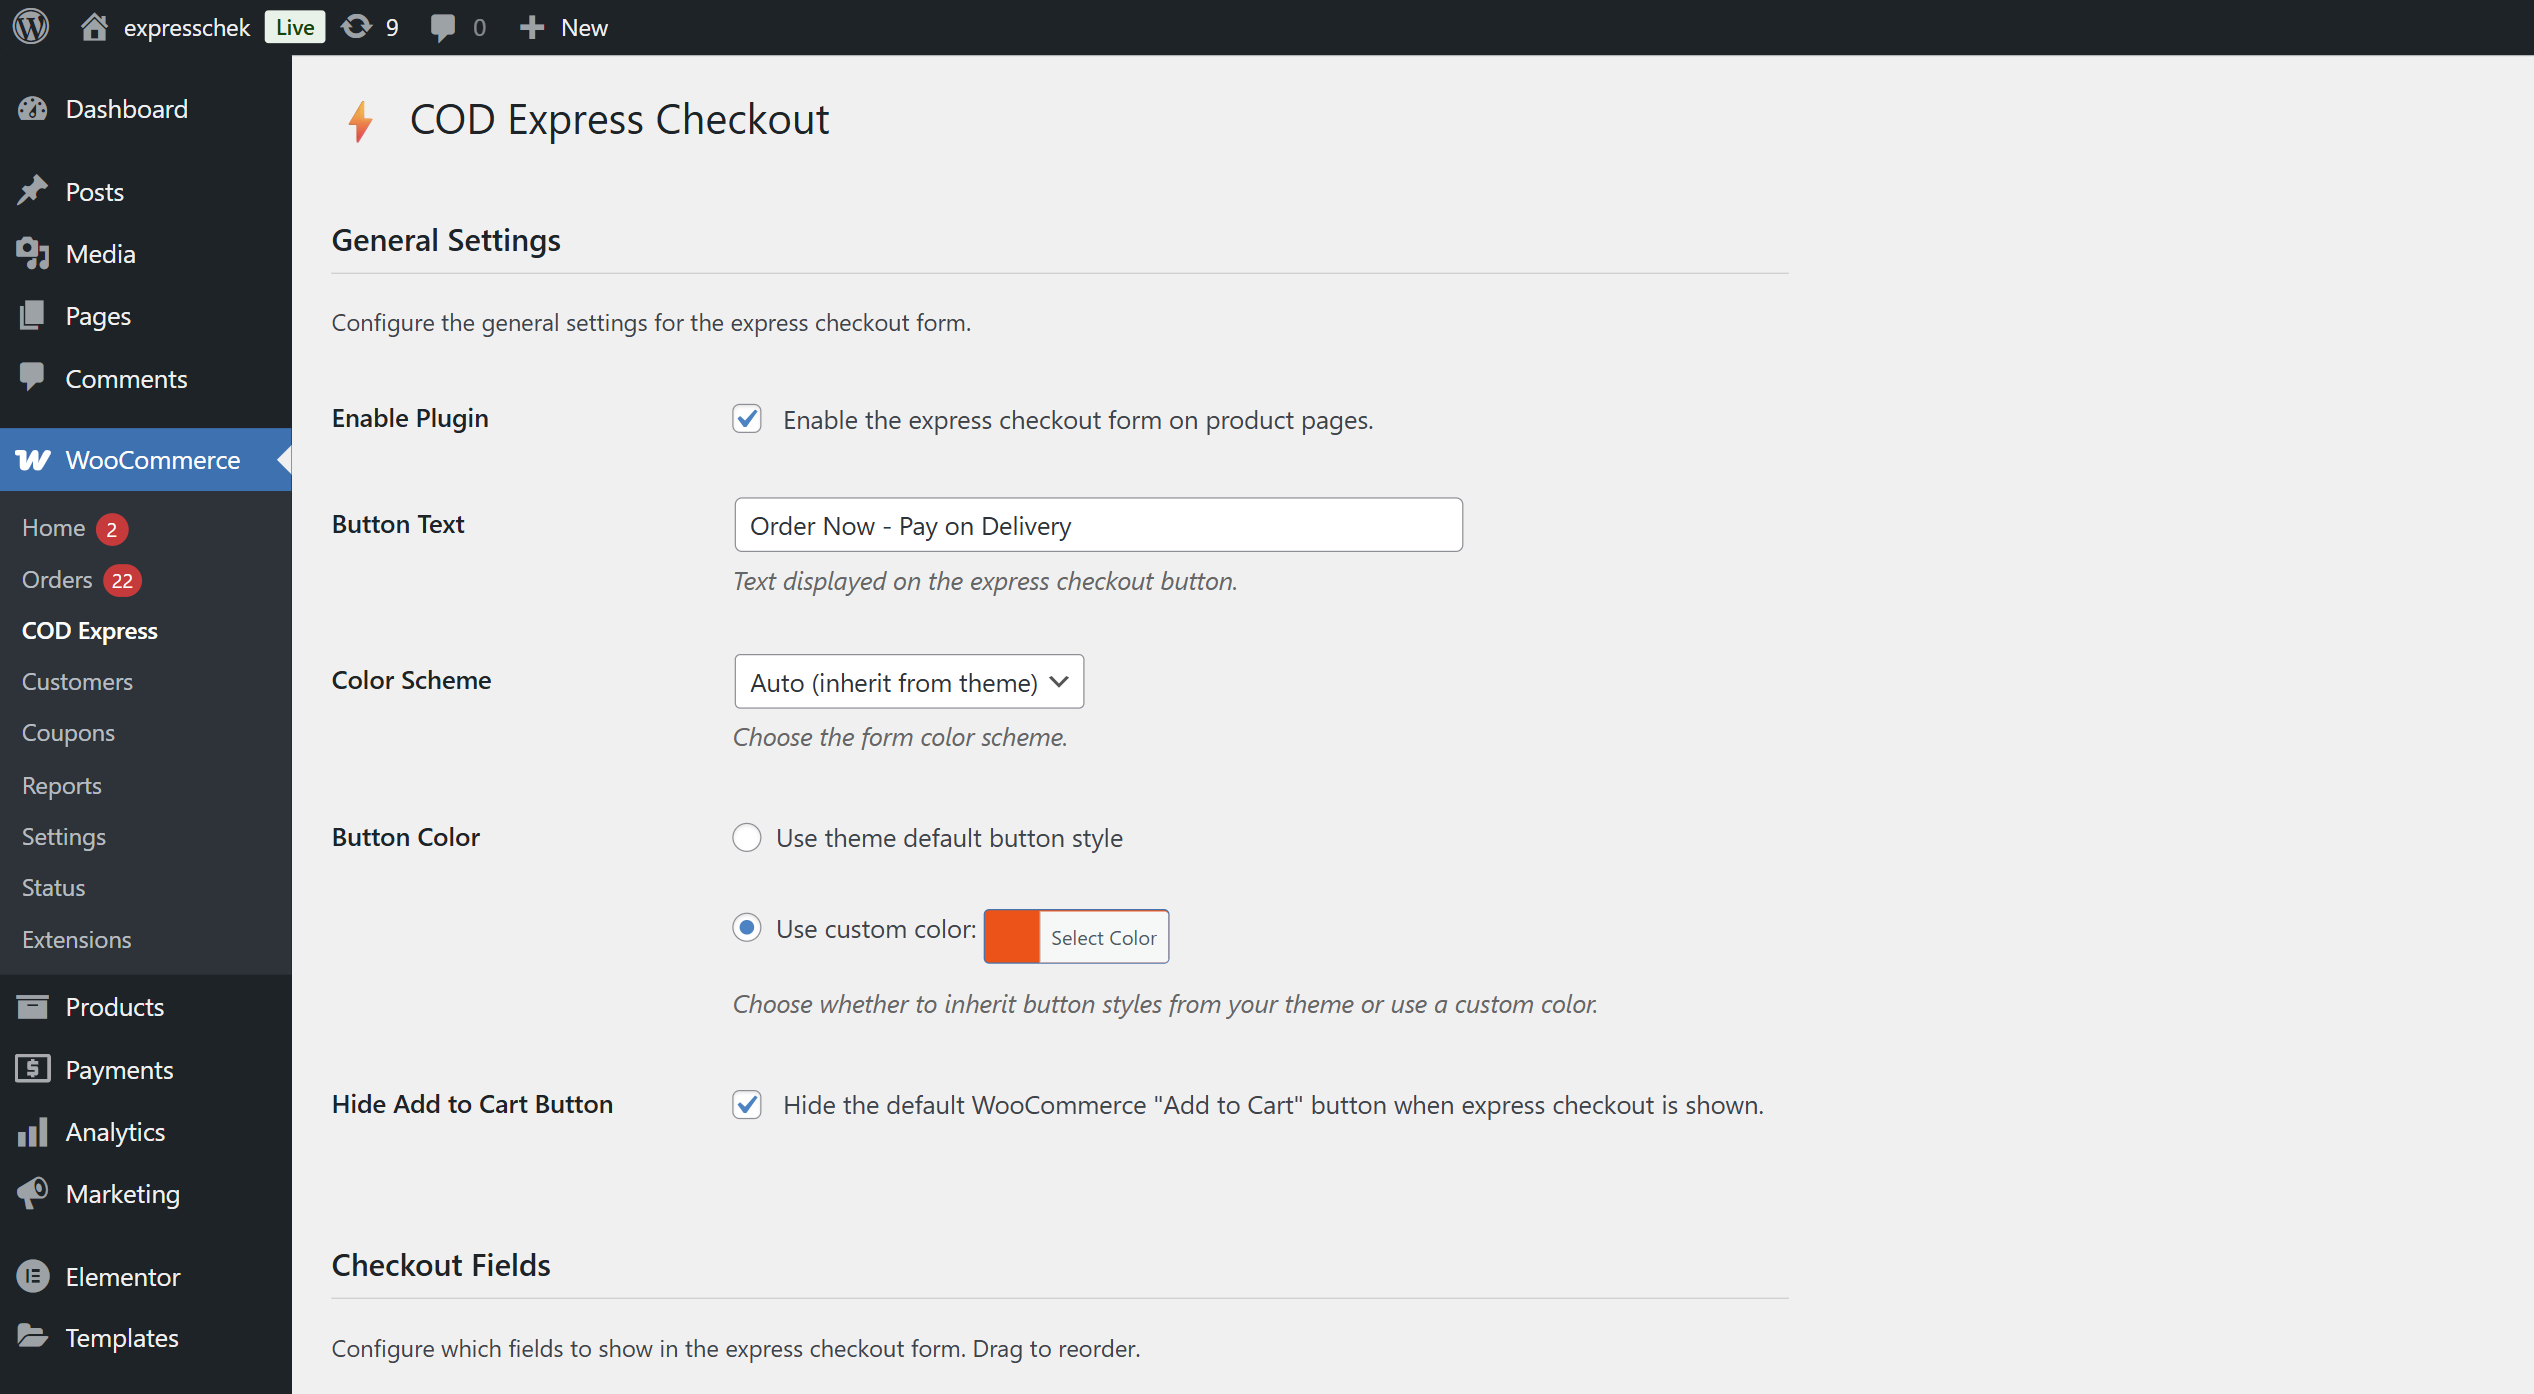
Task: Click the Marketing megaphone icon
Action: click(x=33, y=1193)
